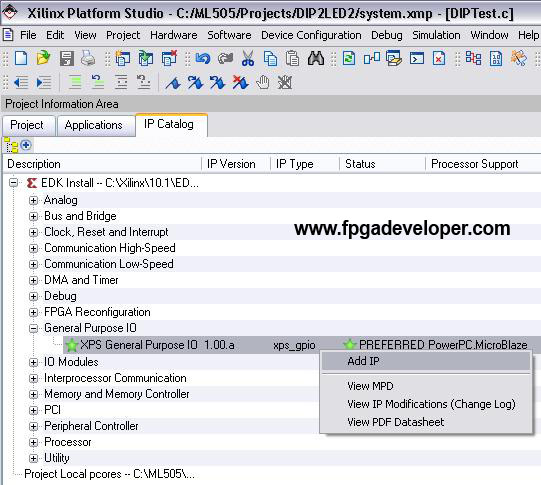541x485 pixels.
Task: Select Add IP from context menu
Action: pos(426,361)
